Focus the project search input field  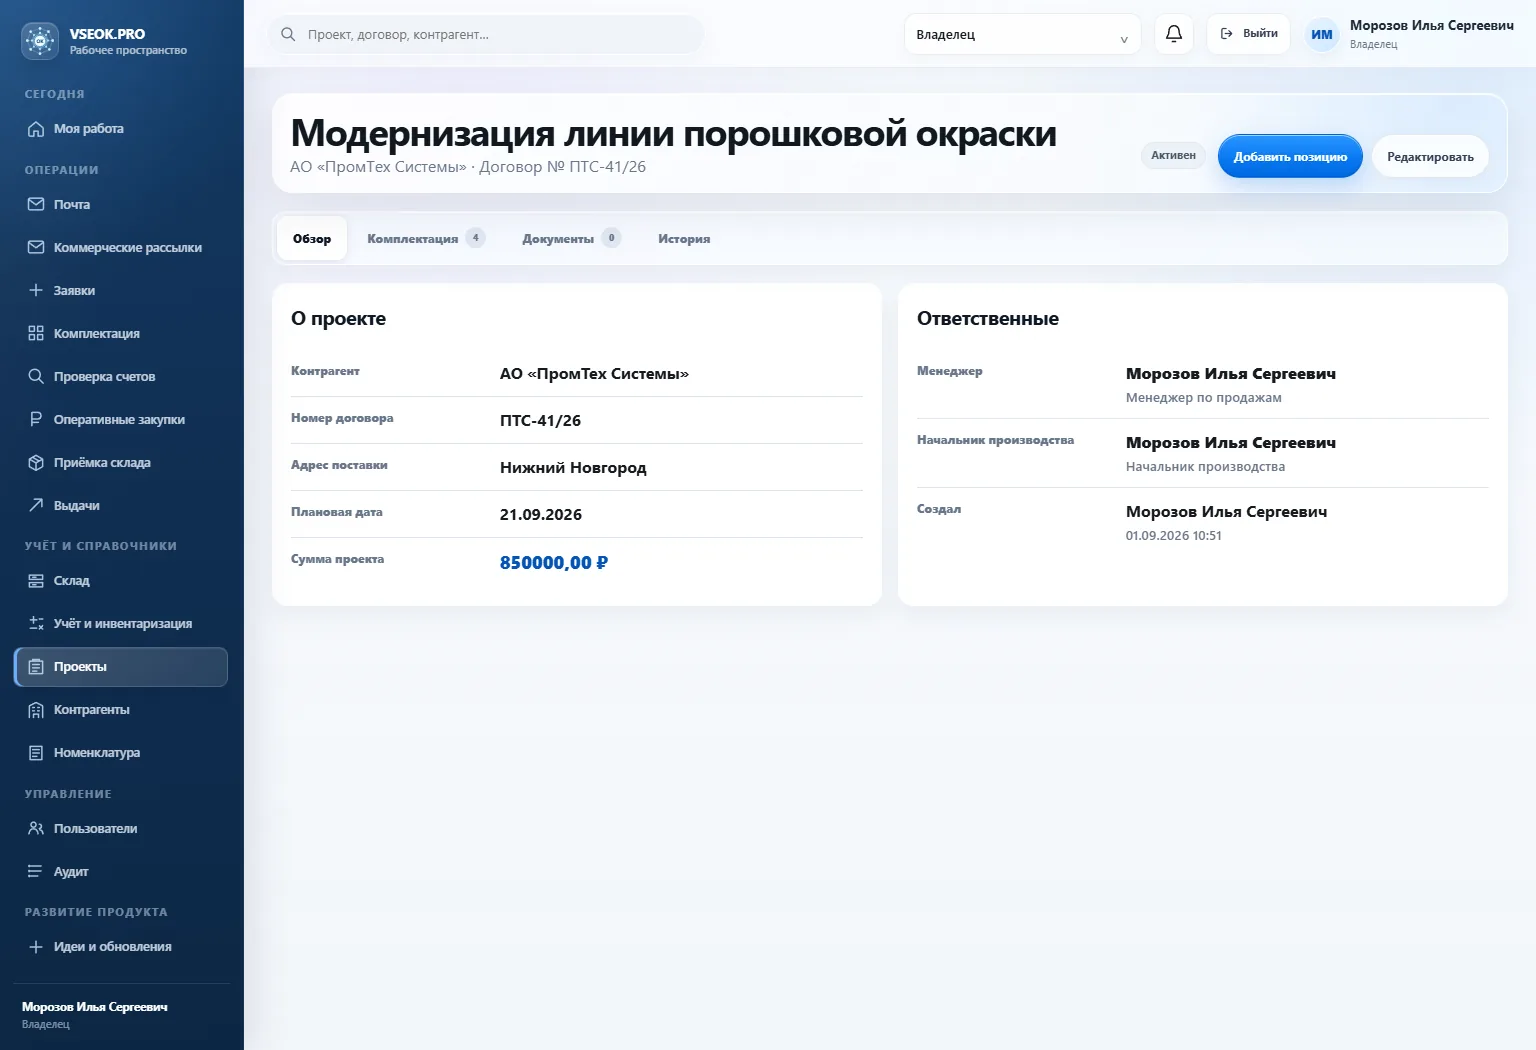486,34
